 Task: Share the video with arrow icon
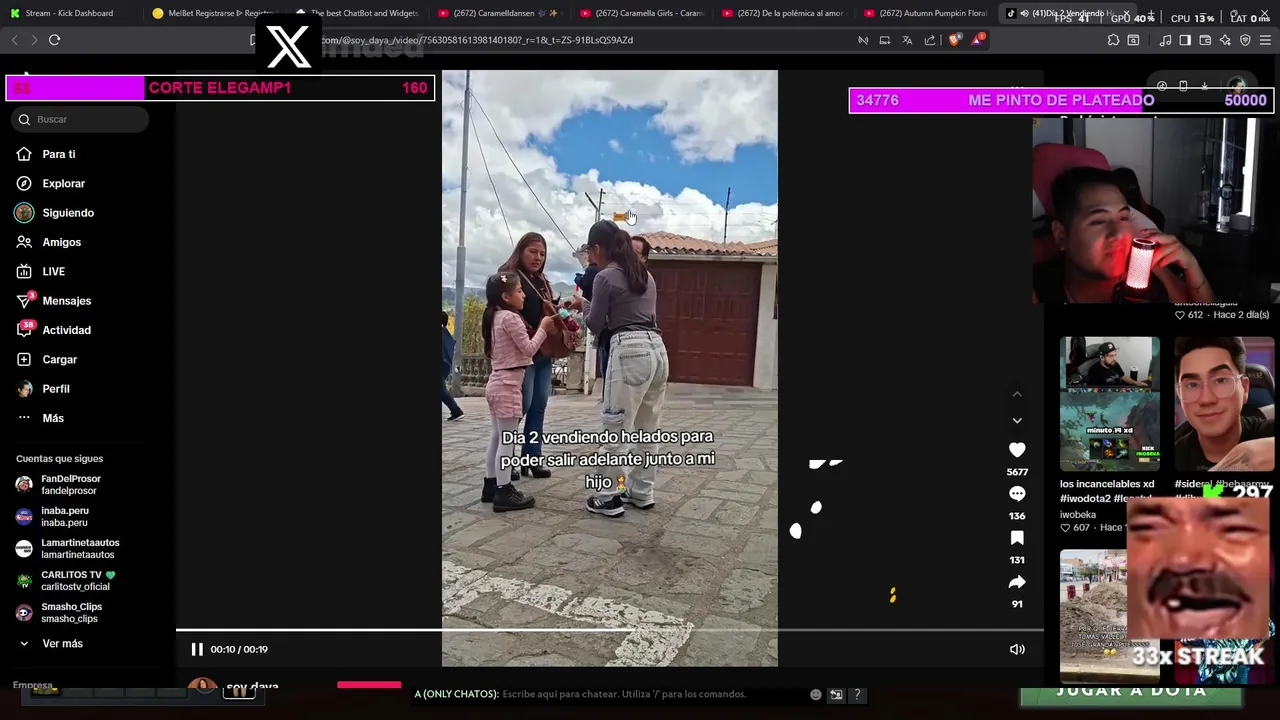pyautogui.click(x=1017, y=582)
